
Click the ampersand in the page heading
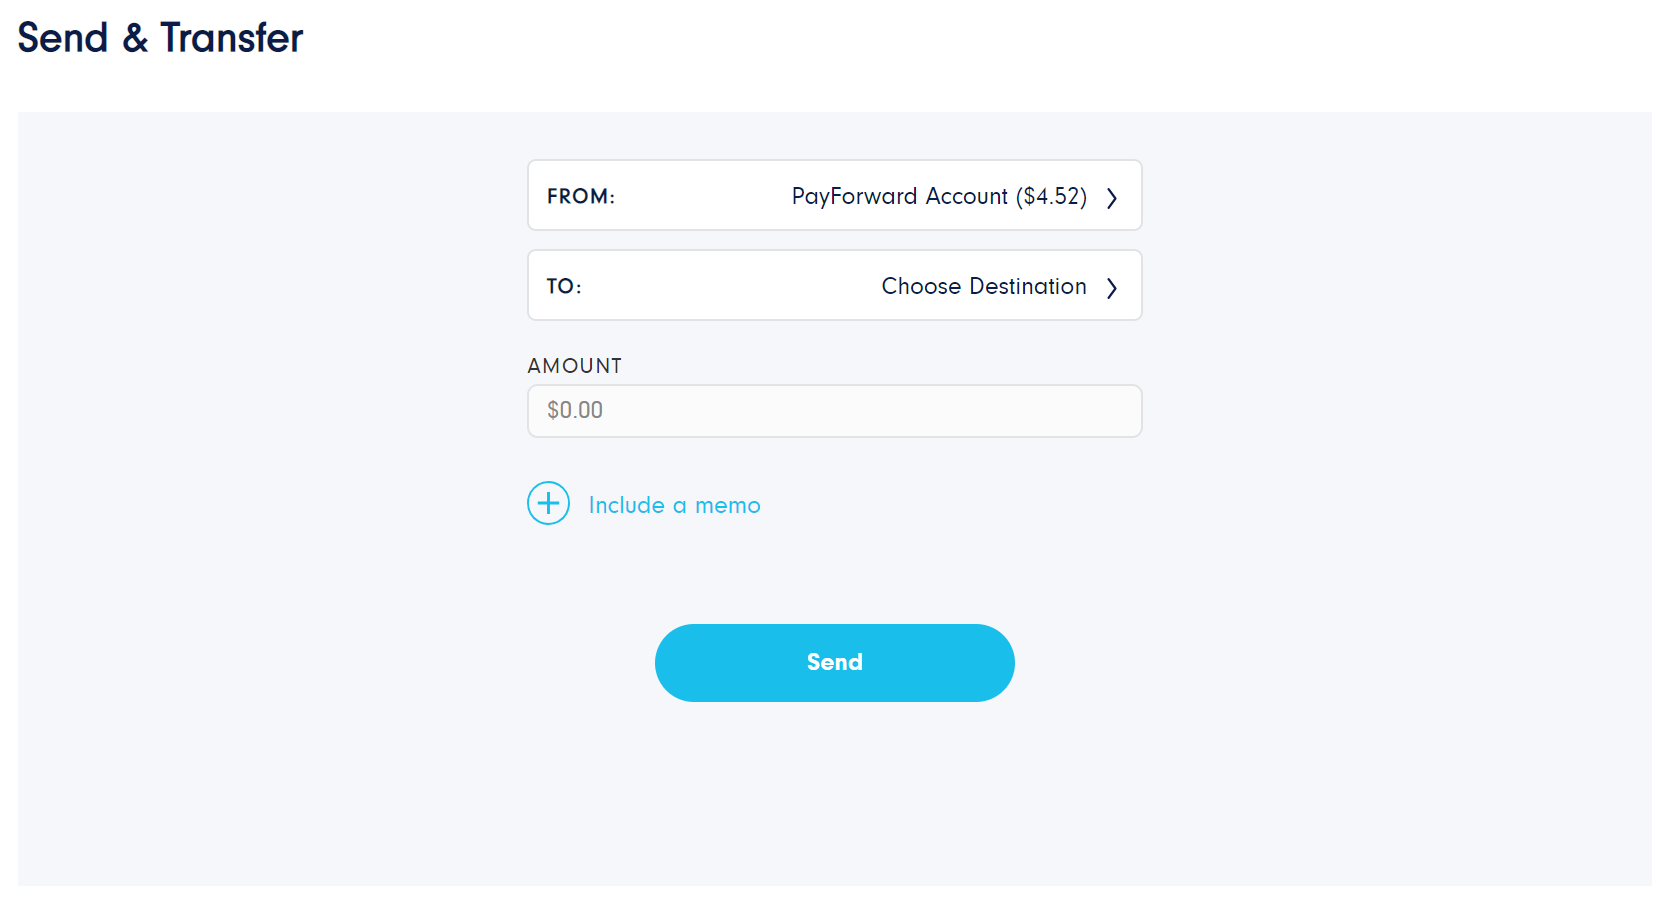click(x=135, y=38)
